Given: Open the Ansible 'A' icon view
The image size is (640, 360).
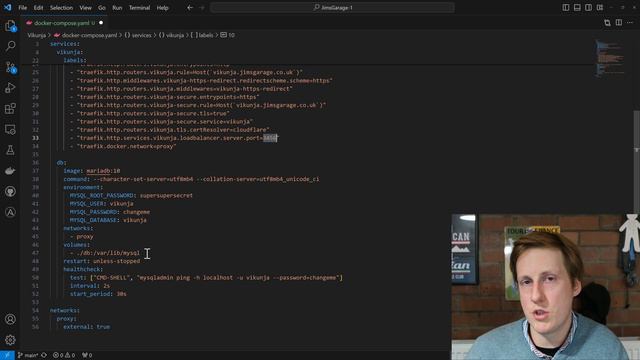Looking at the screenshot, I should point(10,212).
